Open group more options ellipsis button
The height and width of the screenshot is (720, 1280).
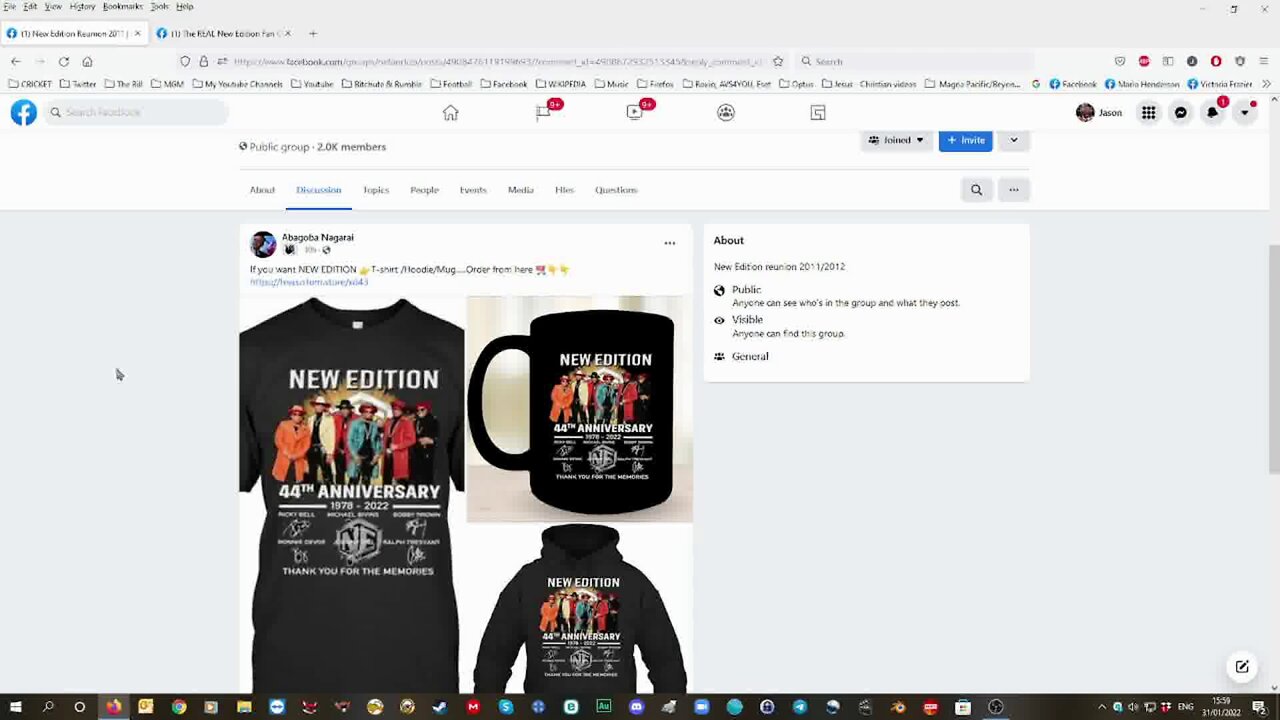(x=1014, y=190)
